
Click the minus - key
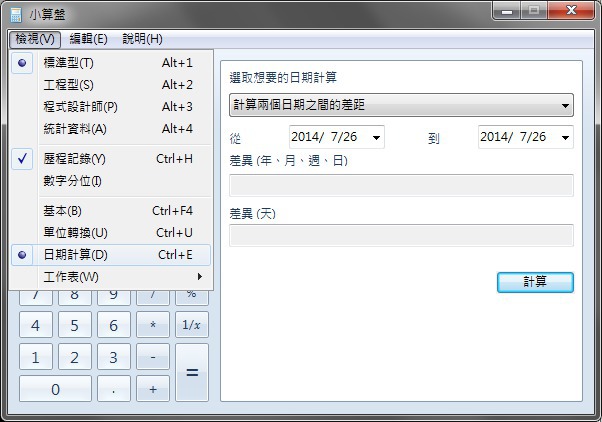click(x=153, y=357)
